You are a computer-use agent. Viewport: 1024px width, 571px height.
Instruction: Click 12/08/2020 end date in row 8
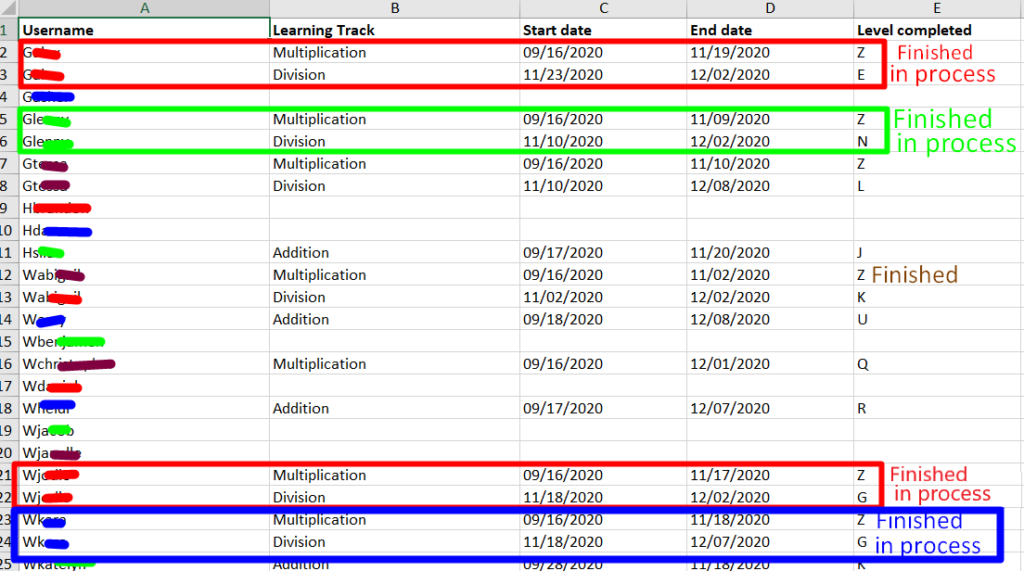click(770, 186)
